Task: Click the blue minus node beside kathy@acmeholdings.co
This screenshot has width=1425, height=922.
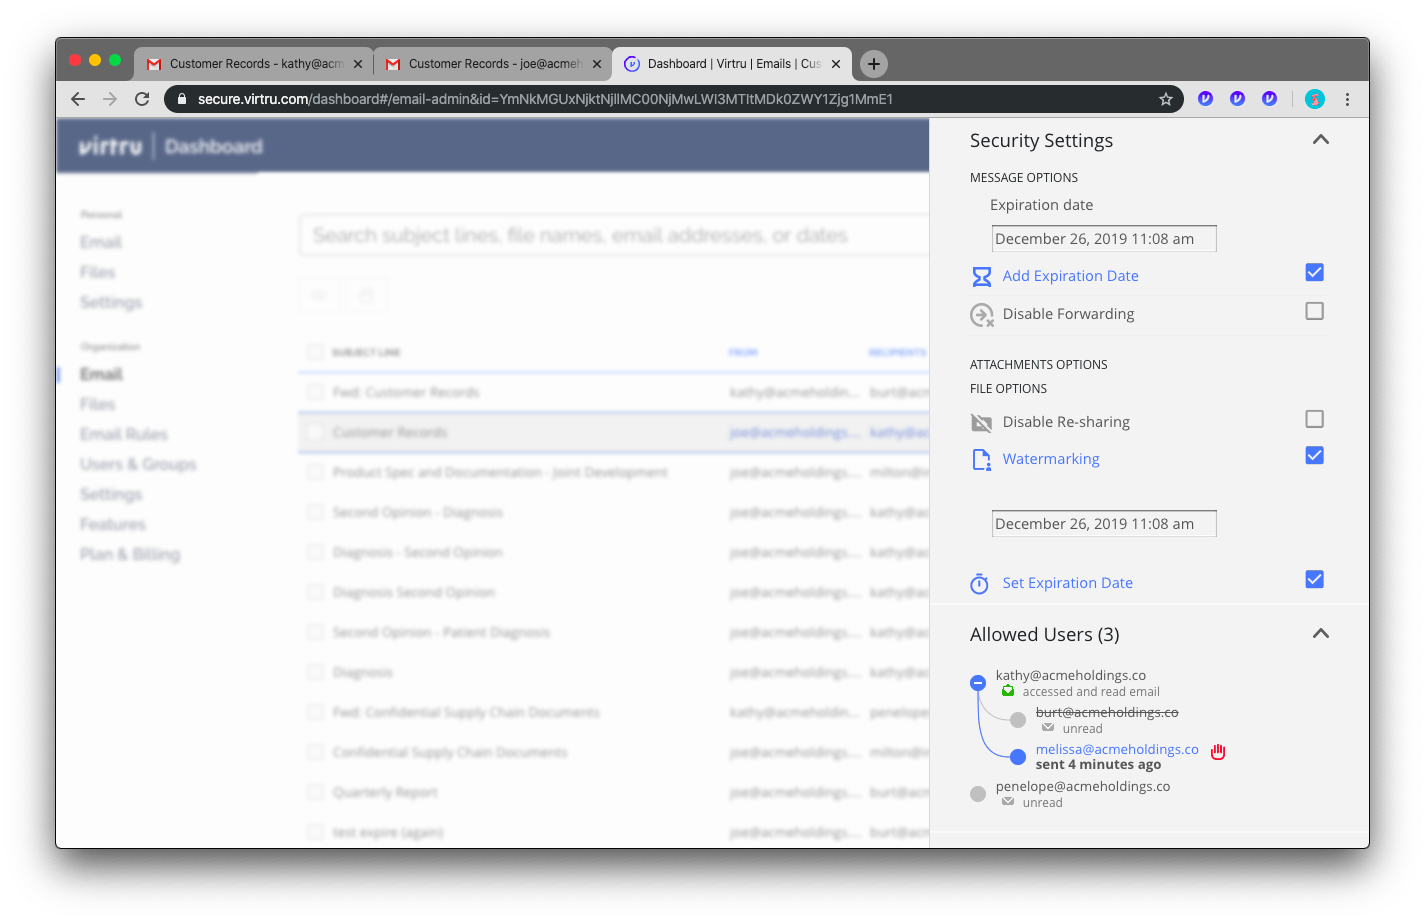Action: click(x=978, y=683)
